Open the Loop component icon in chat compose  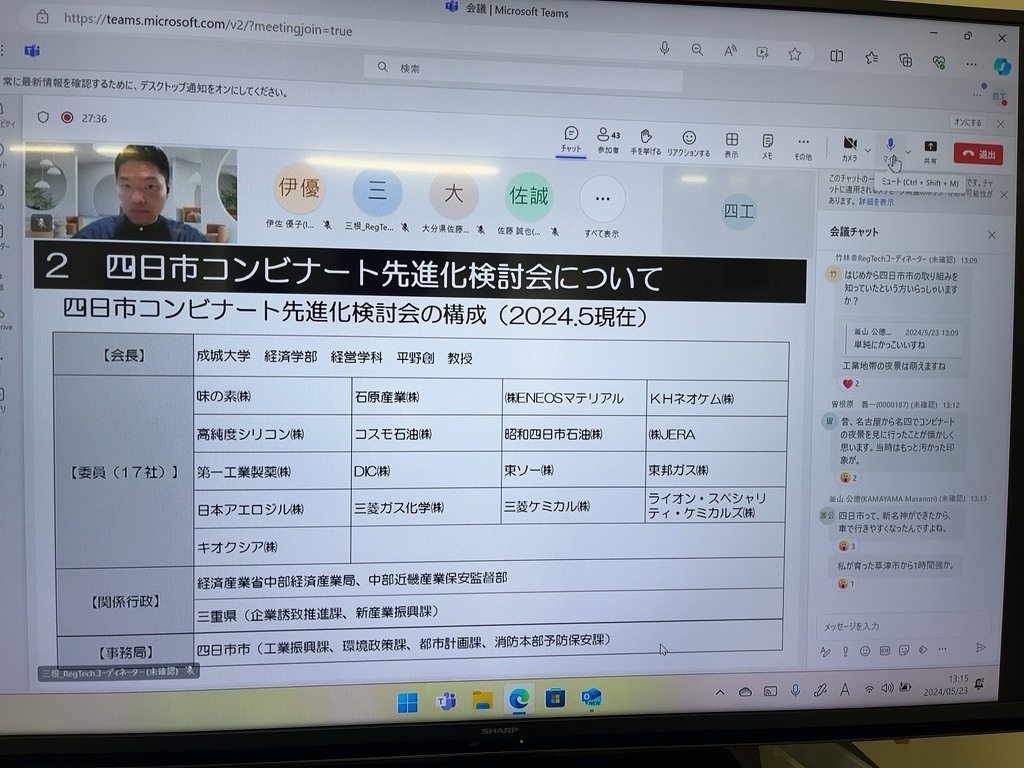coord(923,649)
